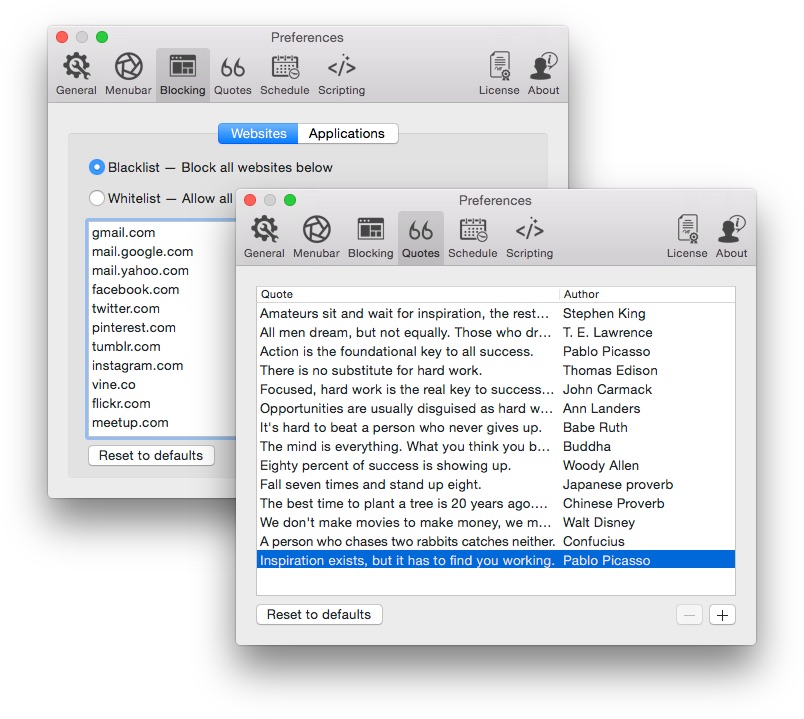Image resolution: width=804 pixels, height=719 pixels.
Task: Close the front Preferences window
Action: (250, 200)
